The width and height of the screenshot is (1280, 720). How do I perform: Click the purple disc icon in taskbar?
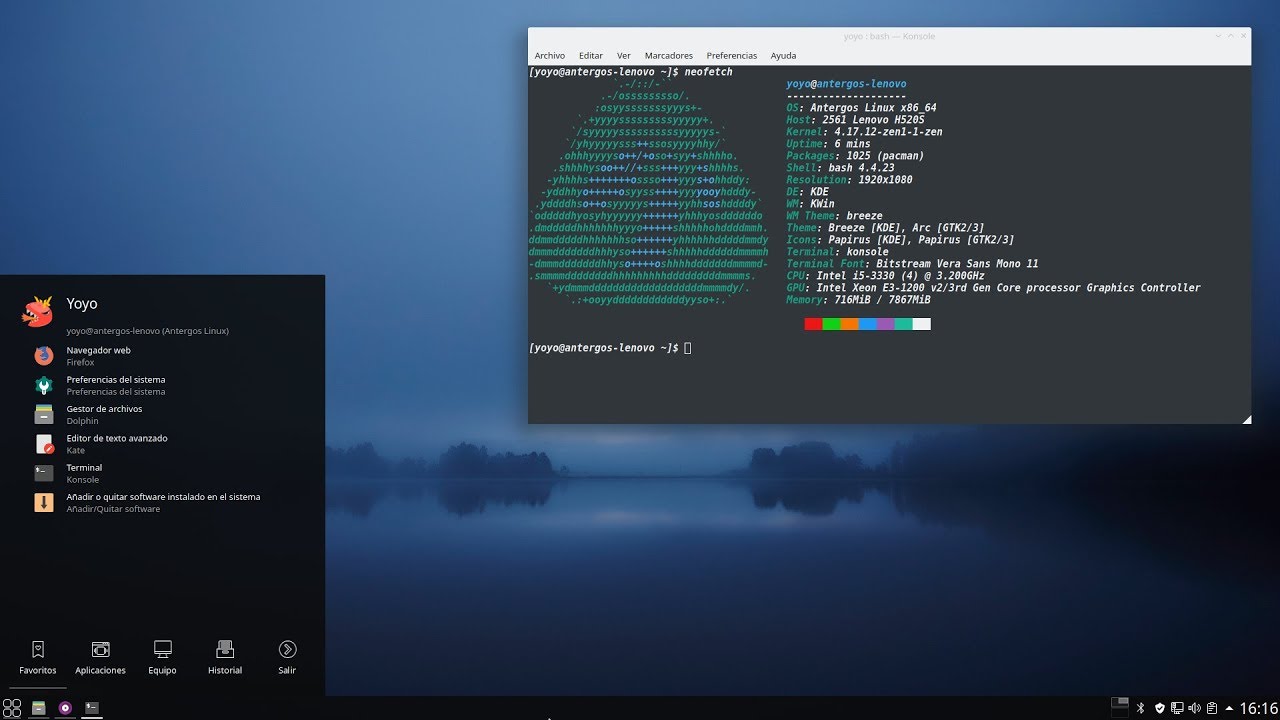[x=65, y=708]
